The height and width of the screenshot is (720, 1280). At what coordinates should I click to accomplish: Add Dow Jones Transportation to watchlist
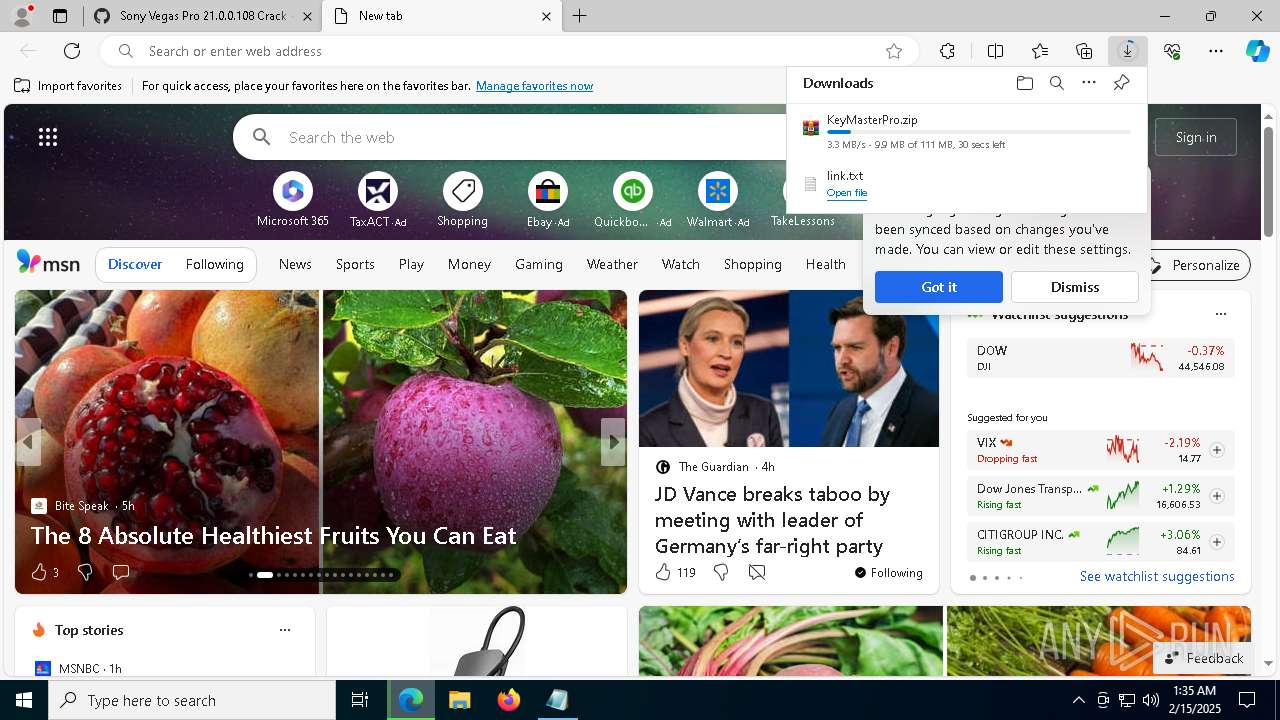click(x=1216, y=496)
